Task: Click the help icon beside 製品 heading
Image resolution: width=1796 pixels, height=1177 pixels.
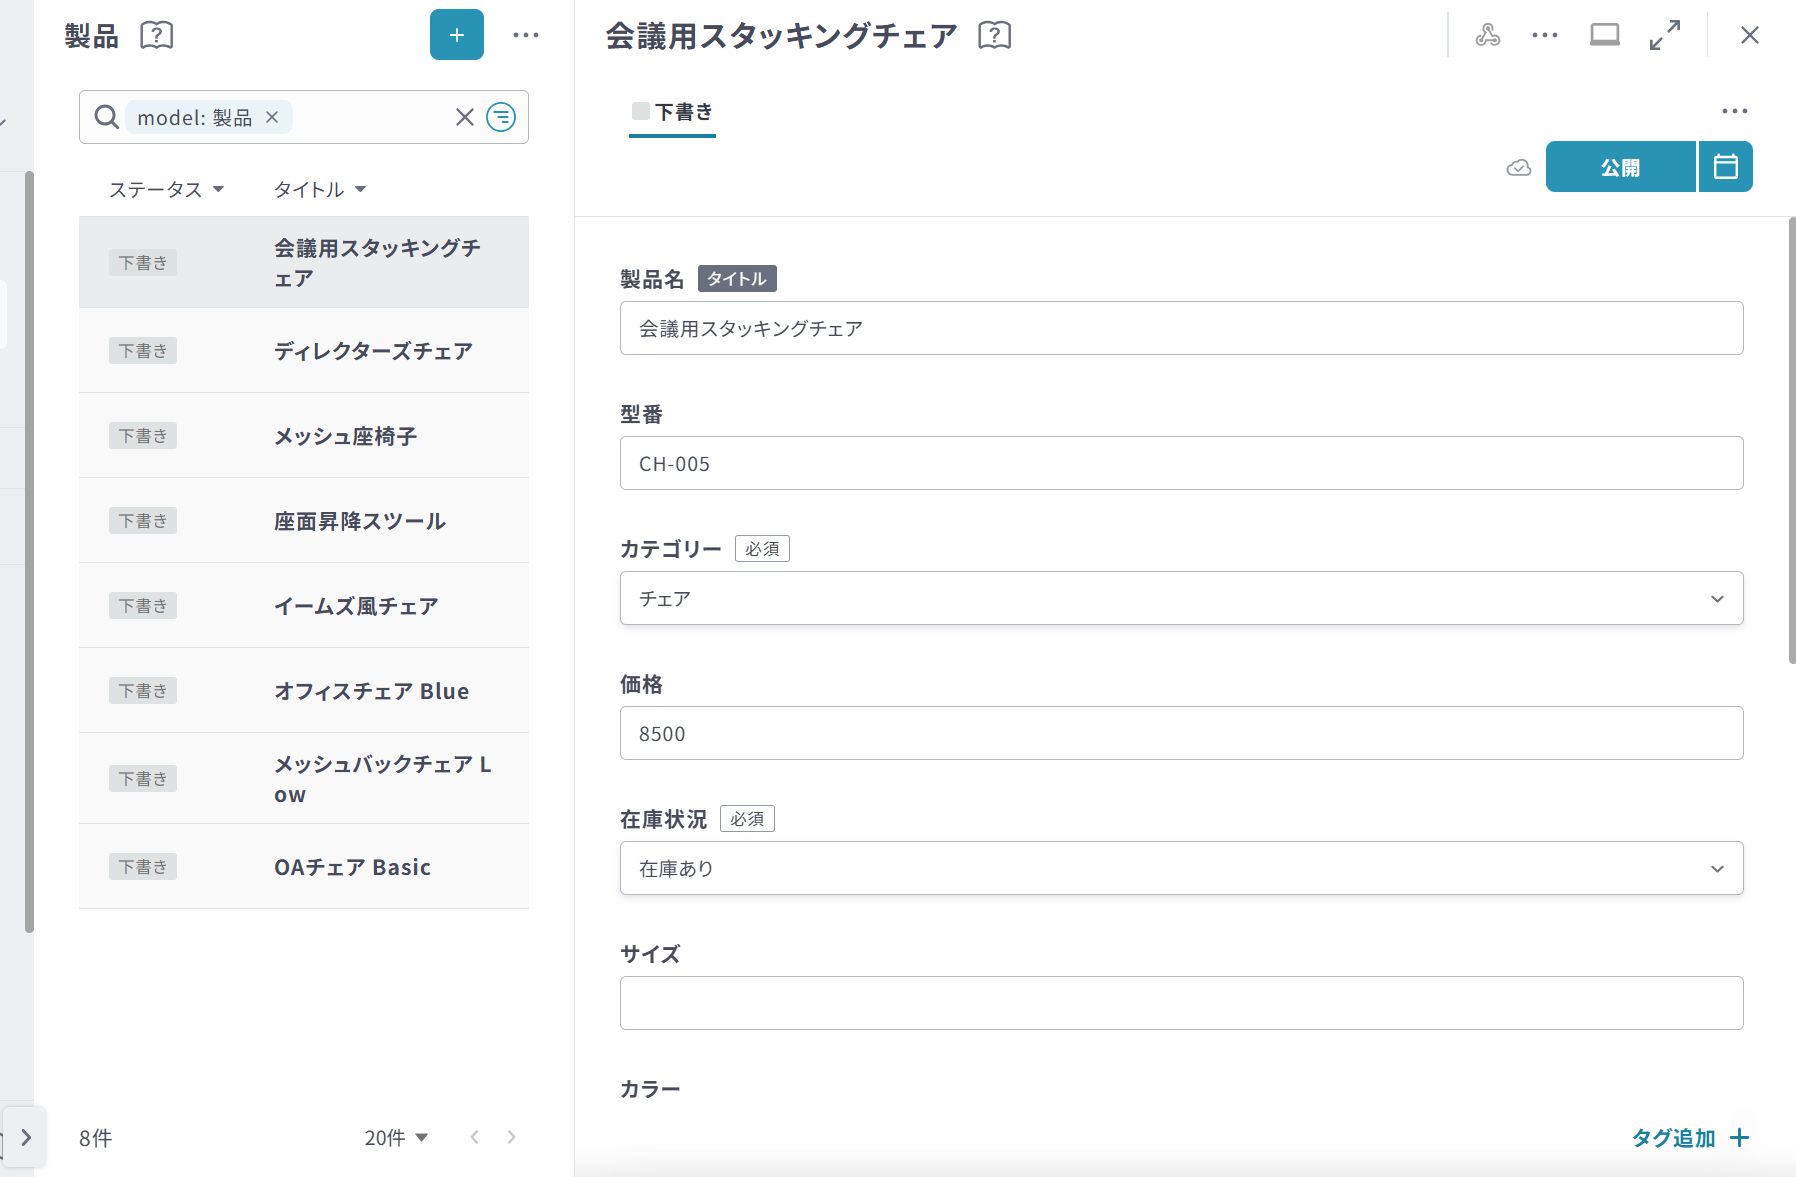Action: 156,35
